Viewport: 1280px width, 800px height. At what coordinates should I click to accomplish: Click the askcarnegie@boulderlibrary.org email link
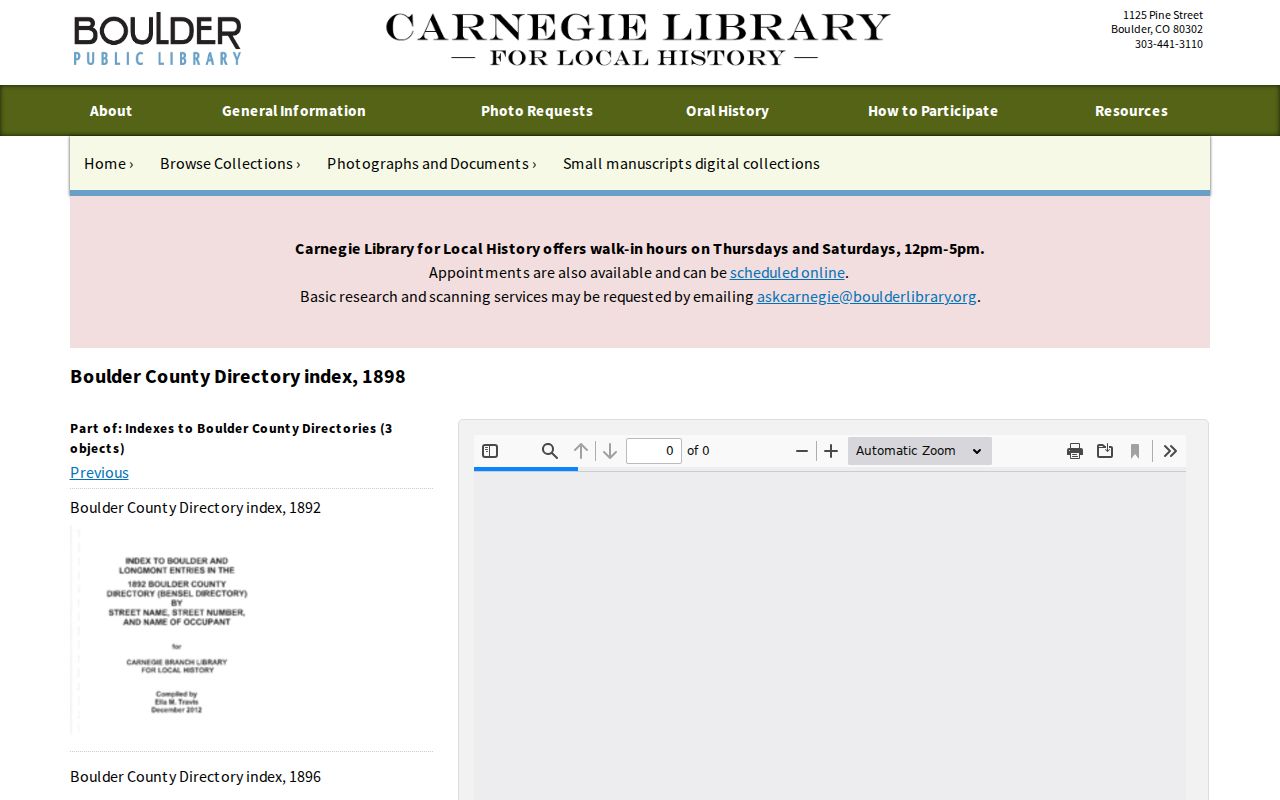point(867,296)
